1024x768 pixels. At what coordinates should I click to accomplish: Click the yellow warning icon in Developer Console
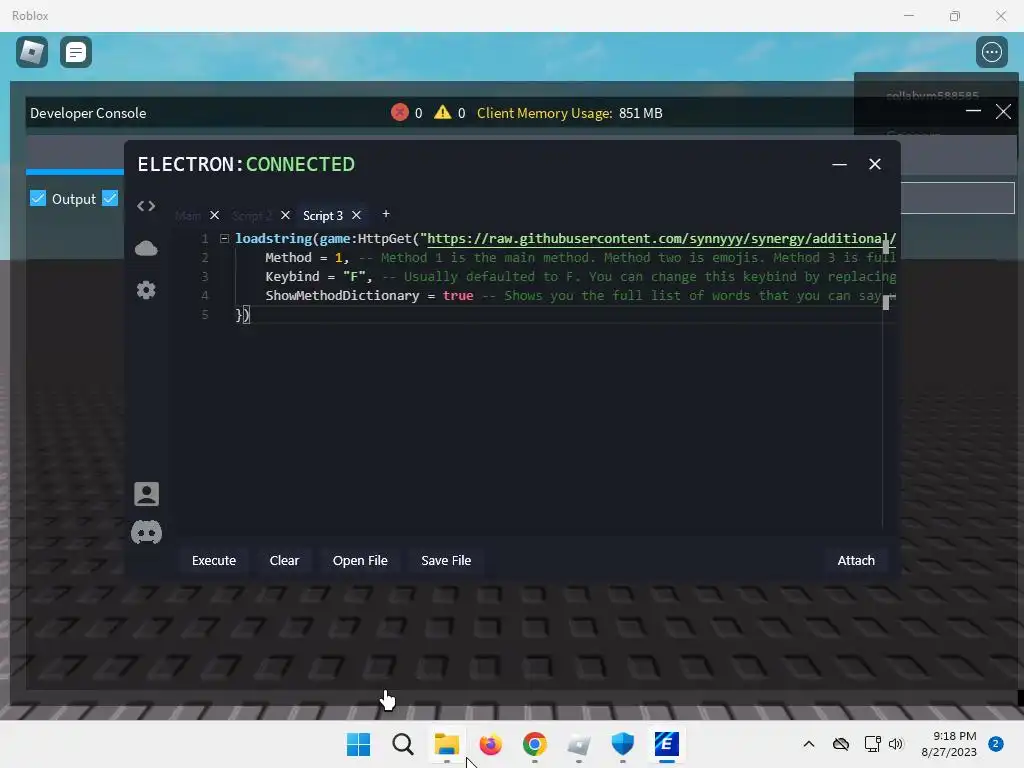[x=442, y=112]
